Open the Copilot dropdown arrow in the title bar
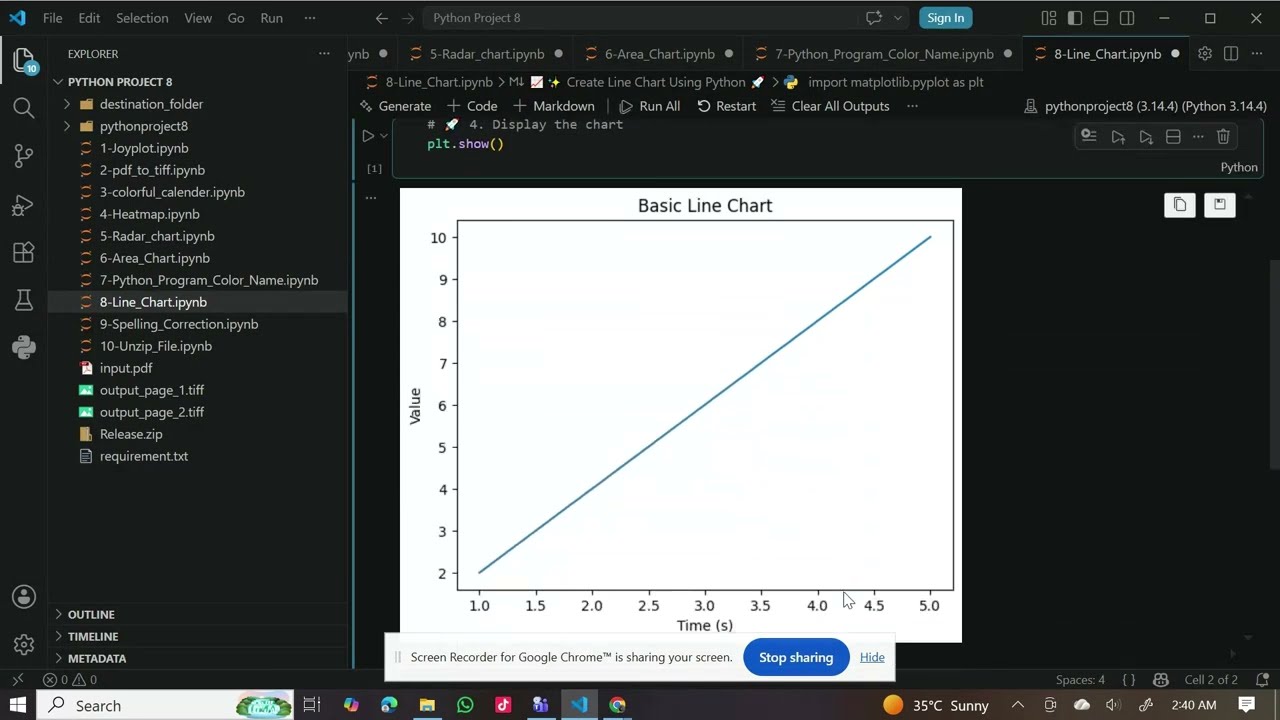Viewport: 1280px width, 720px height. point(897,18)
